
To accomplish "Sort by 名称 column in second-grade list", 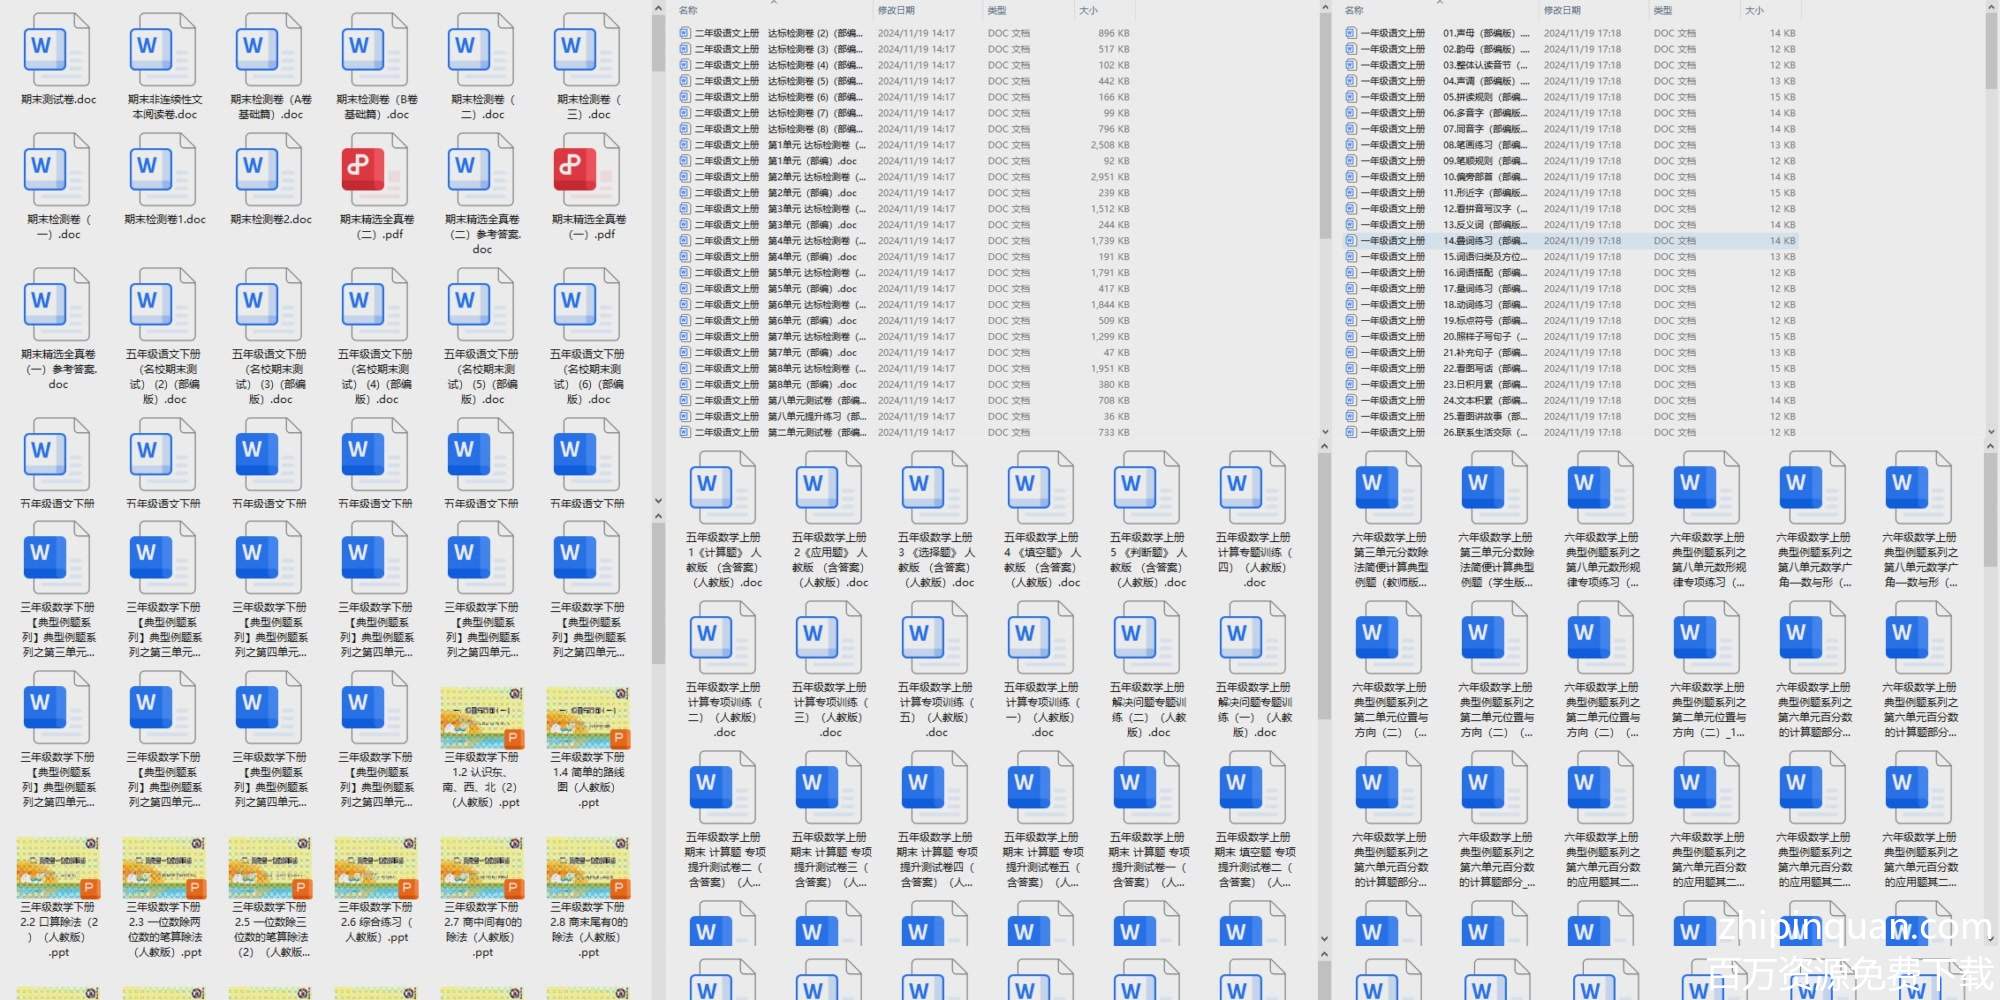I will 689,10.
